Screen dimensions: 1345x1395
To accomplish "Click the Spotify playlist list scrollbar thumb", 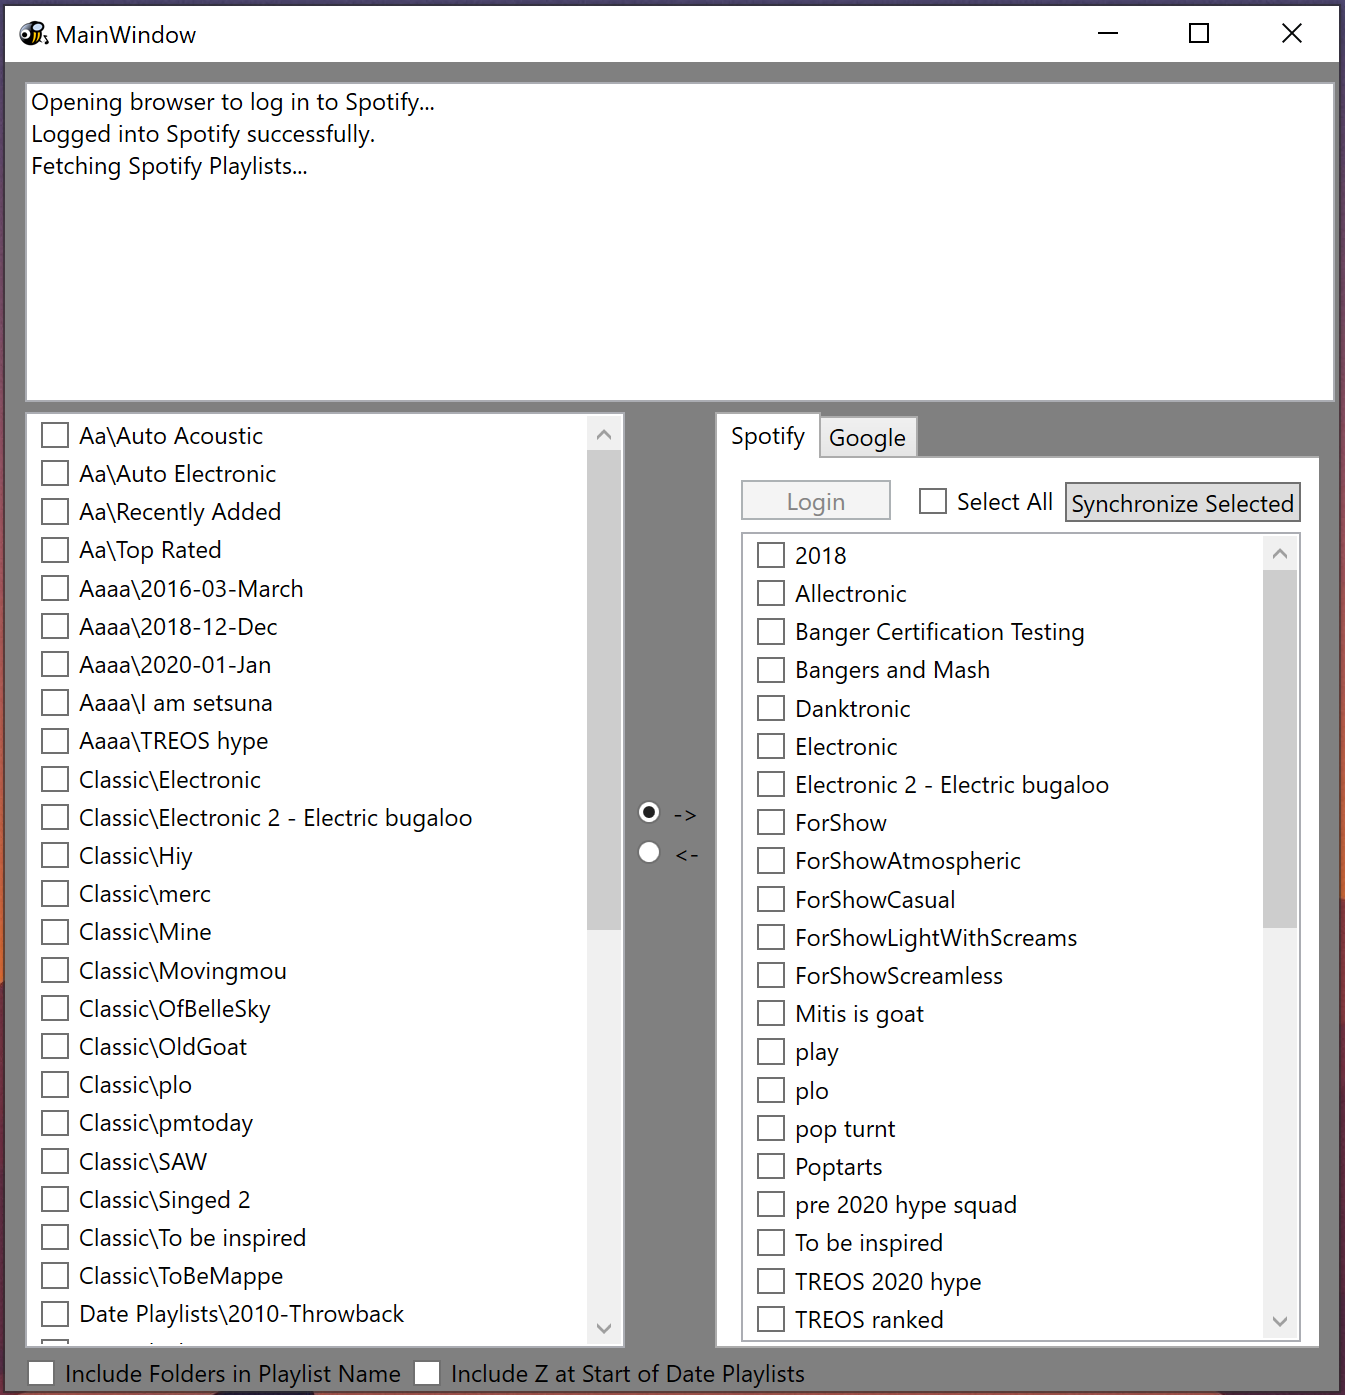I will (1280, 749).
